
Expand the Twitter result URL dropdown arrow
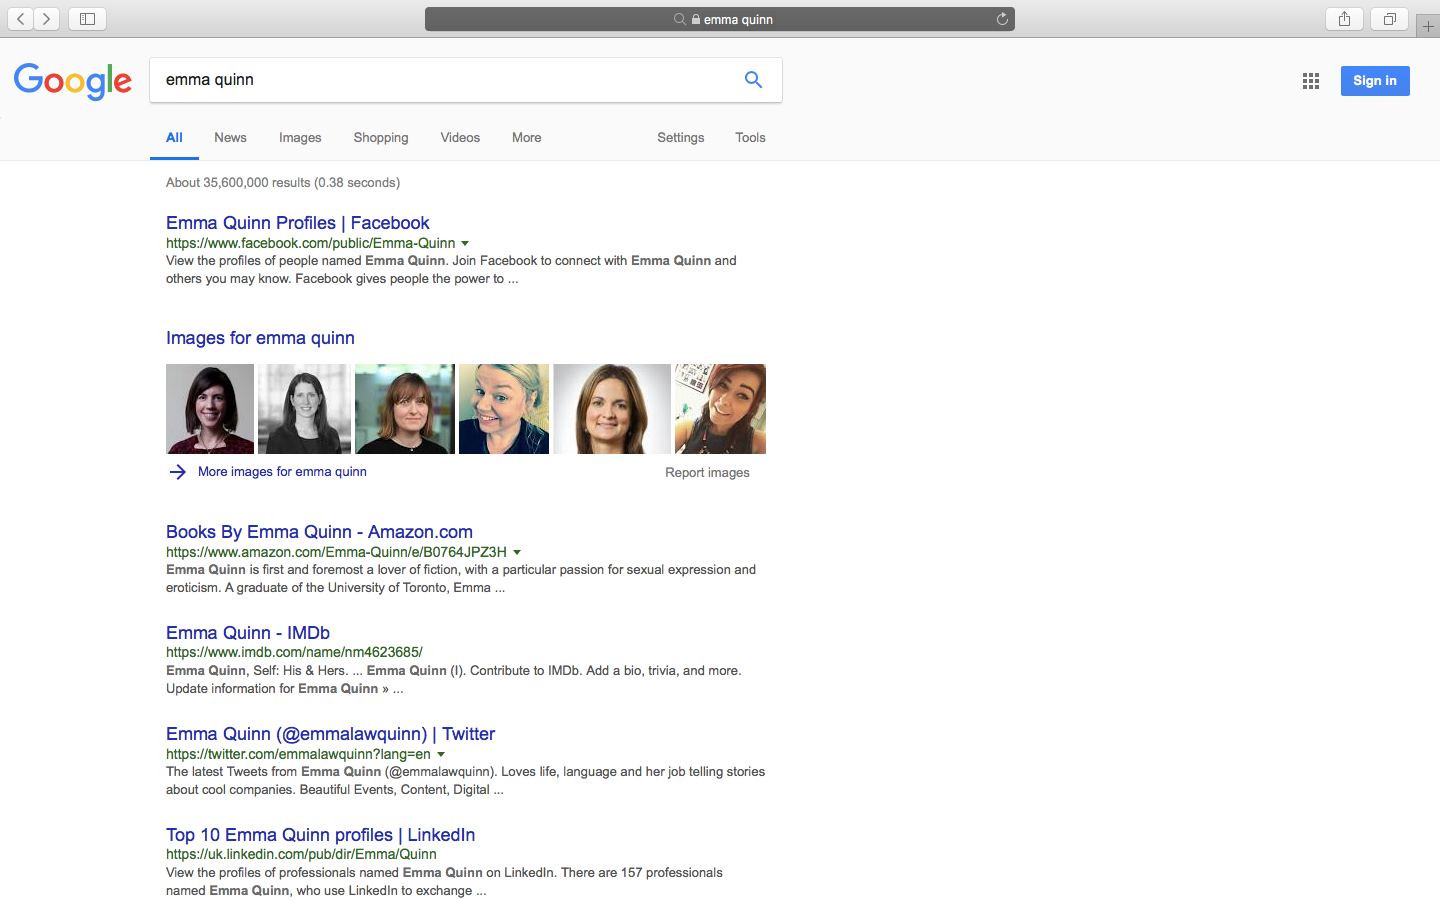tap(441, 754)
